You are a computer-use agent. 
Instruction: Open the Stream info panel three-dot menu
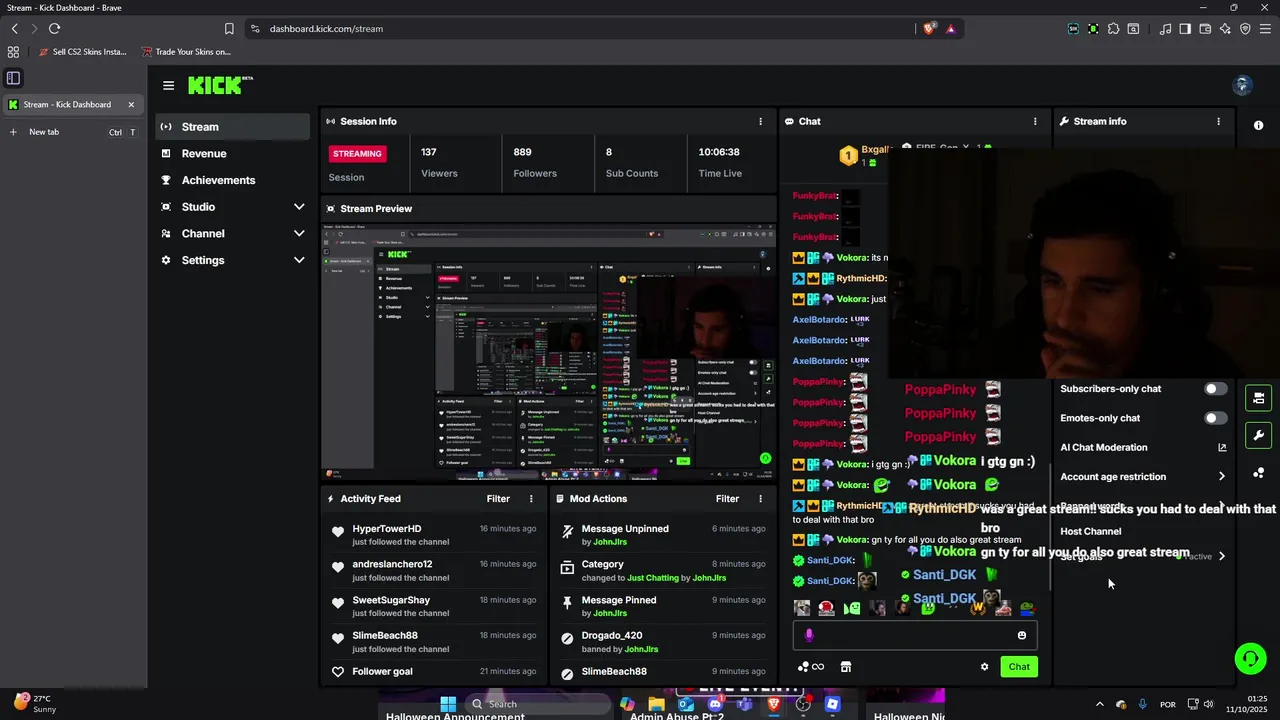1218,121
